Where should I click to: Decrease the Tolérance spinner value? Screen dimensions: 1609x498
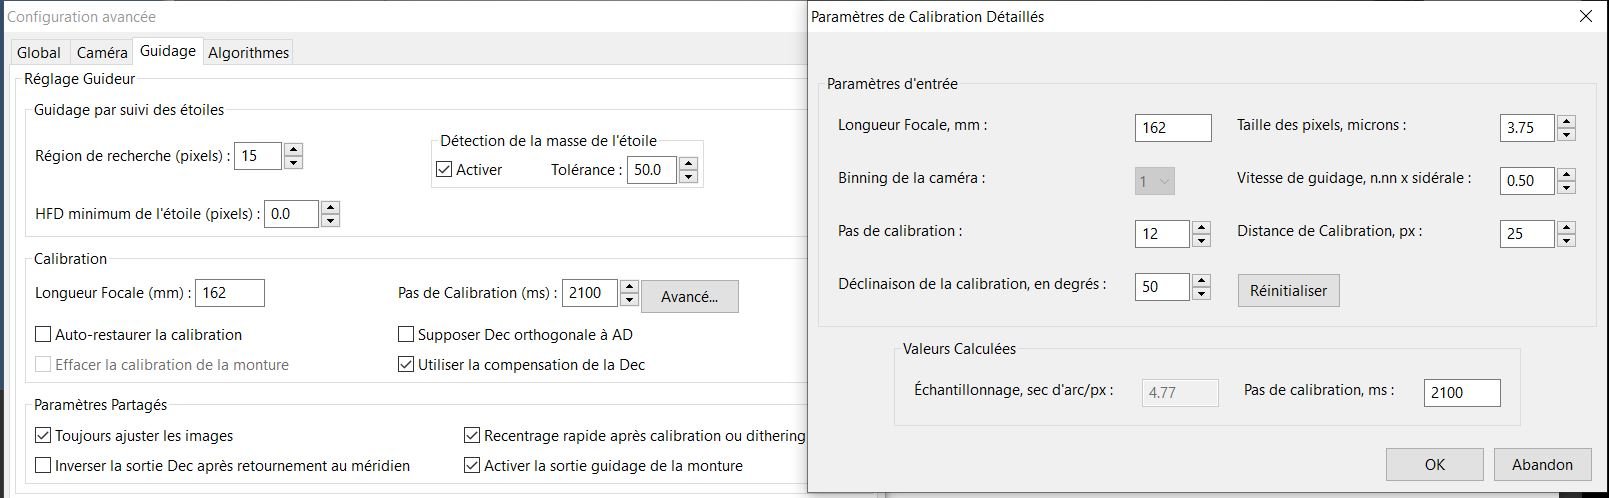coord(688,177)
